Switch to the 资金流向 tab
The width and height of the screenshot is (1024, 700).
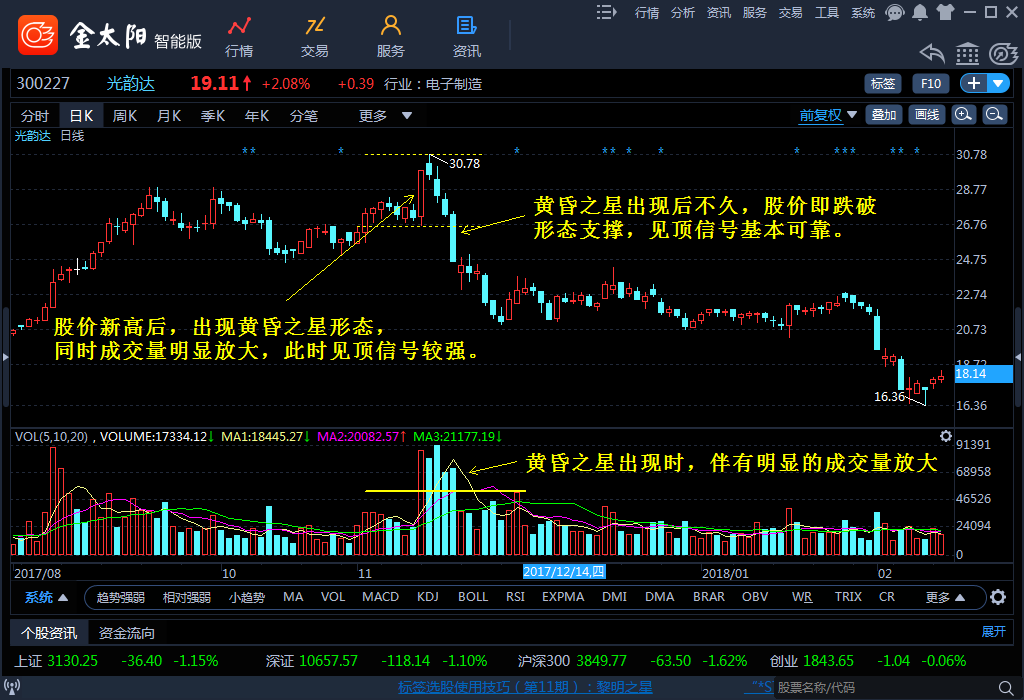point(127,633)
